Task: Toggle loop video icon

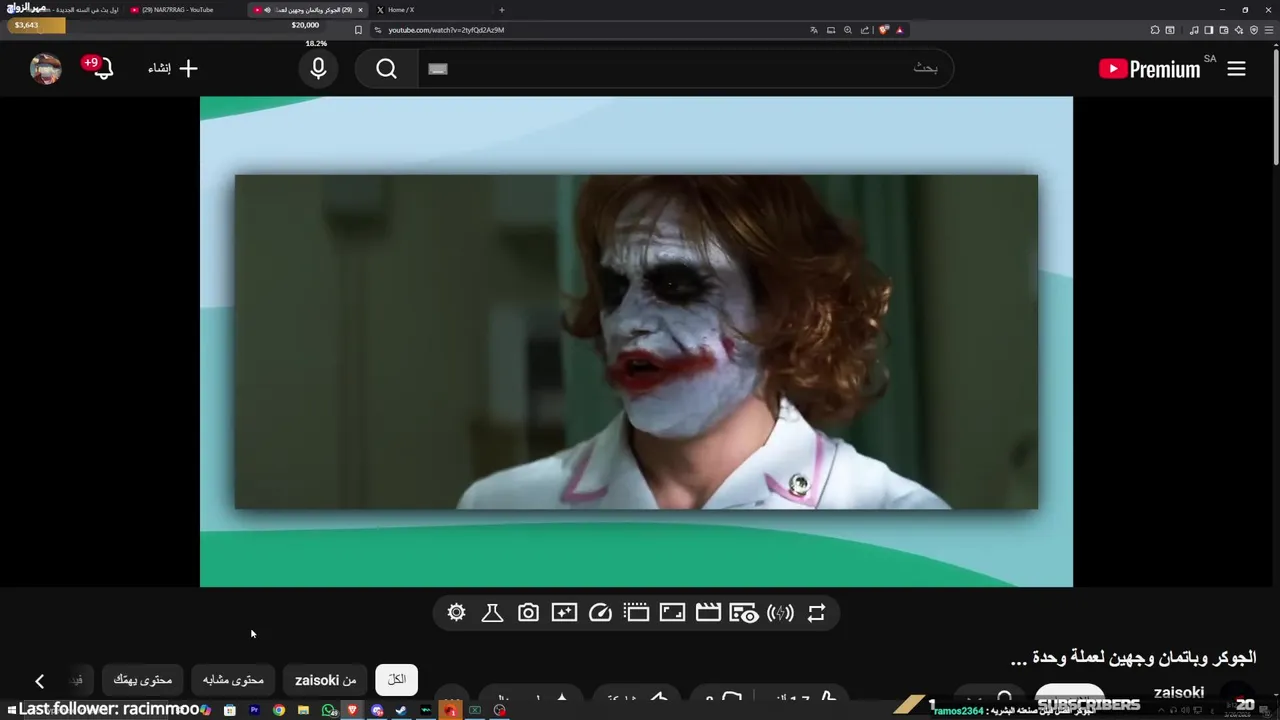Action: (x=816, y=613)
